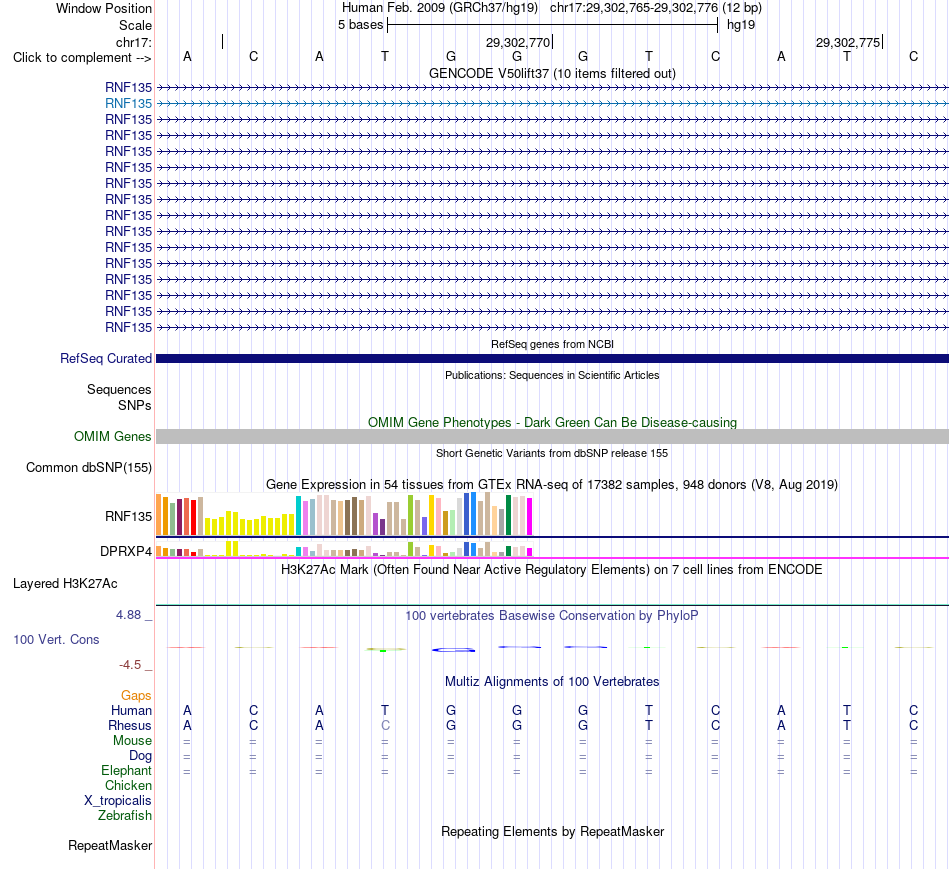Click the light blue RNF135 transcript line
This screenshot has height=869, width=950.
552,104
